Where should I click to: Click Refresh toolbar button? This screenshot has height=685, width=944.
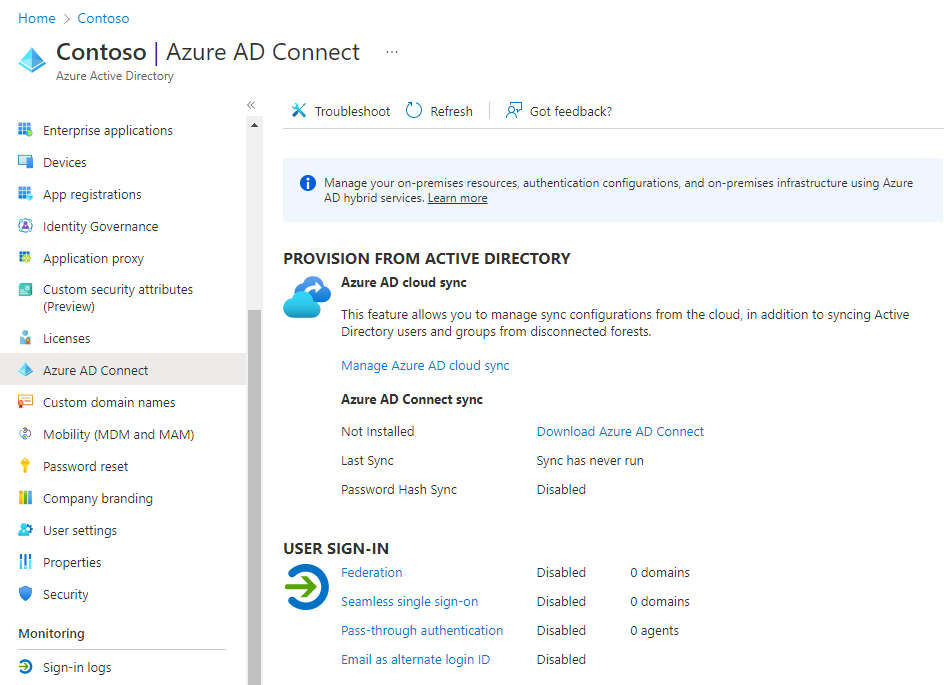[x=439, y=111]
